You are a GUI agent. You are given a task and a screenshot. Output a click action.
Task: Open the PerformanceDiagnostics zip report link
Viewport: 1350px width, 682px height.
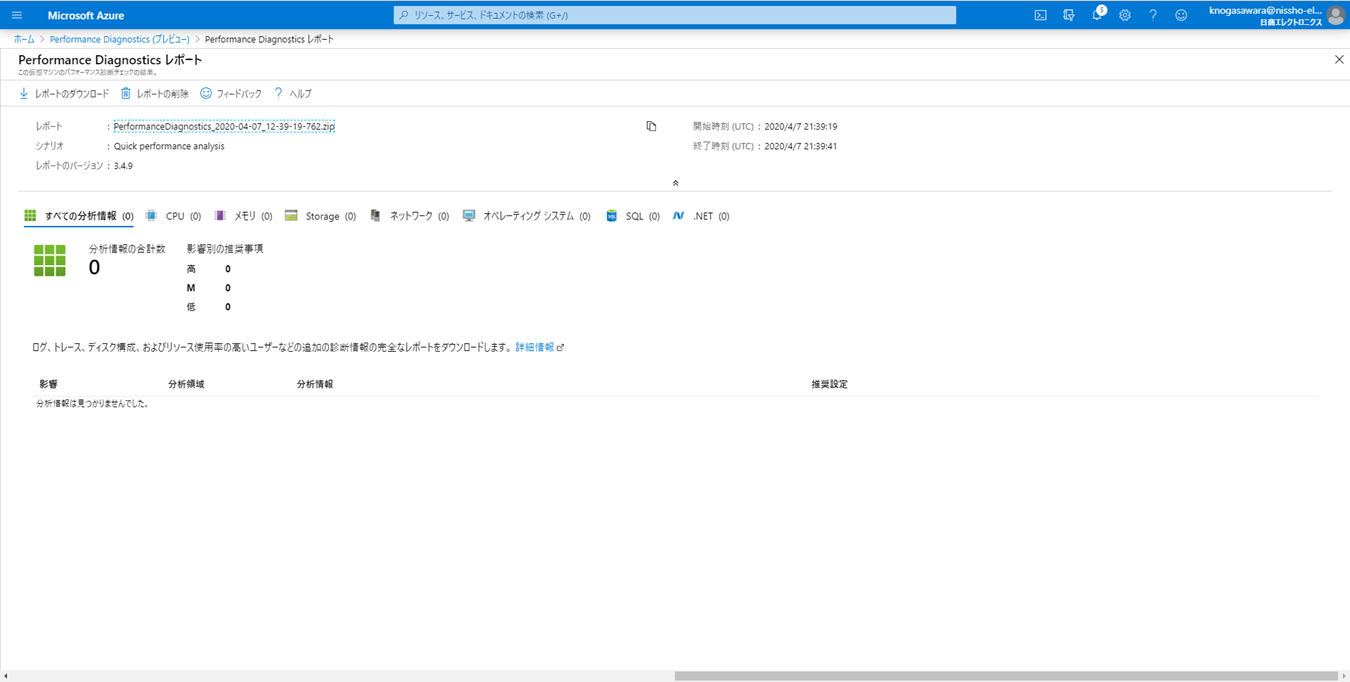click(x=224, y=127)
